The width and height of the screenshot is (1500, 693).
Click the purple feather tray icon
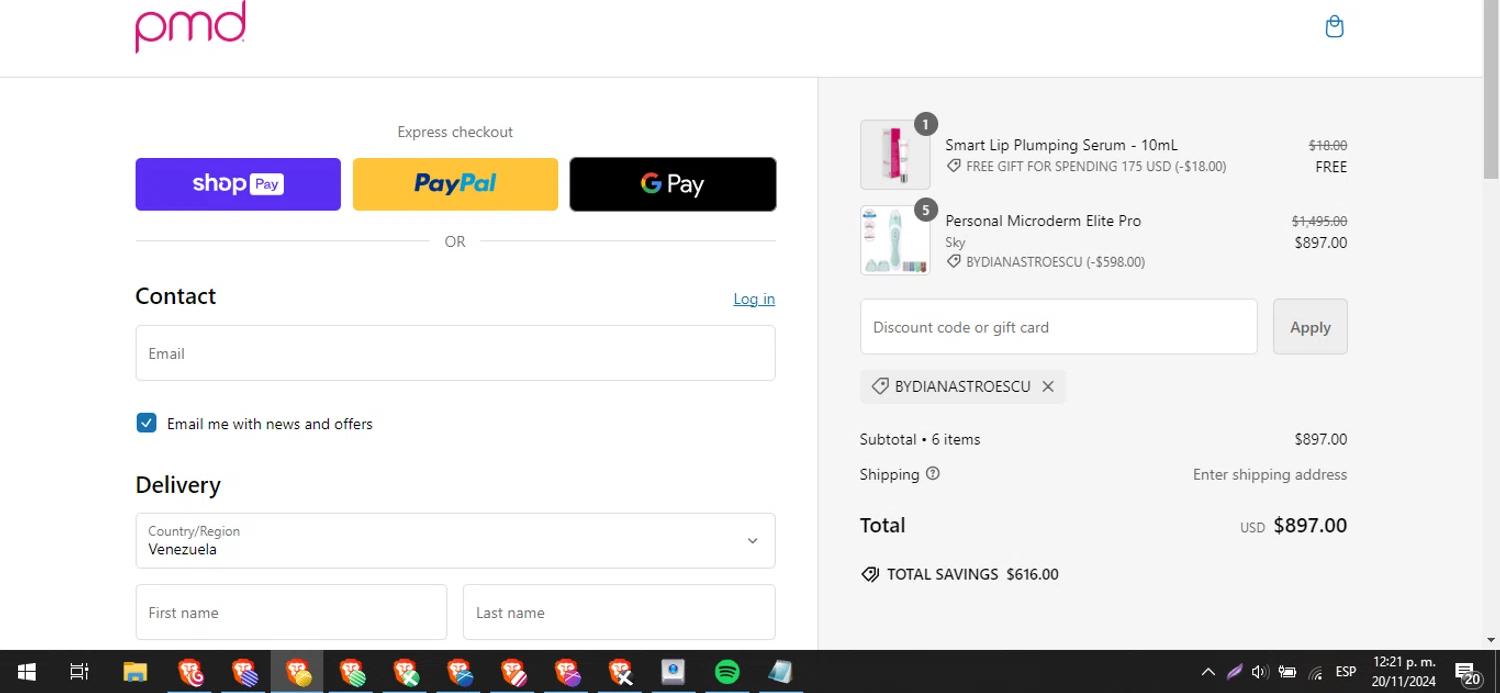point(1234,672)
